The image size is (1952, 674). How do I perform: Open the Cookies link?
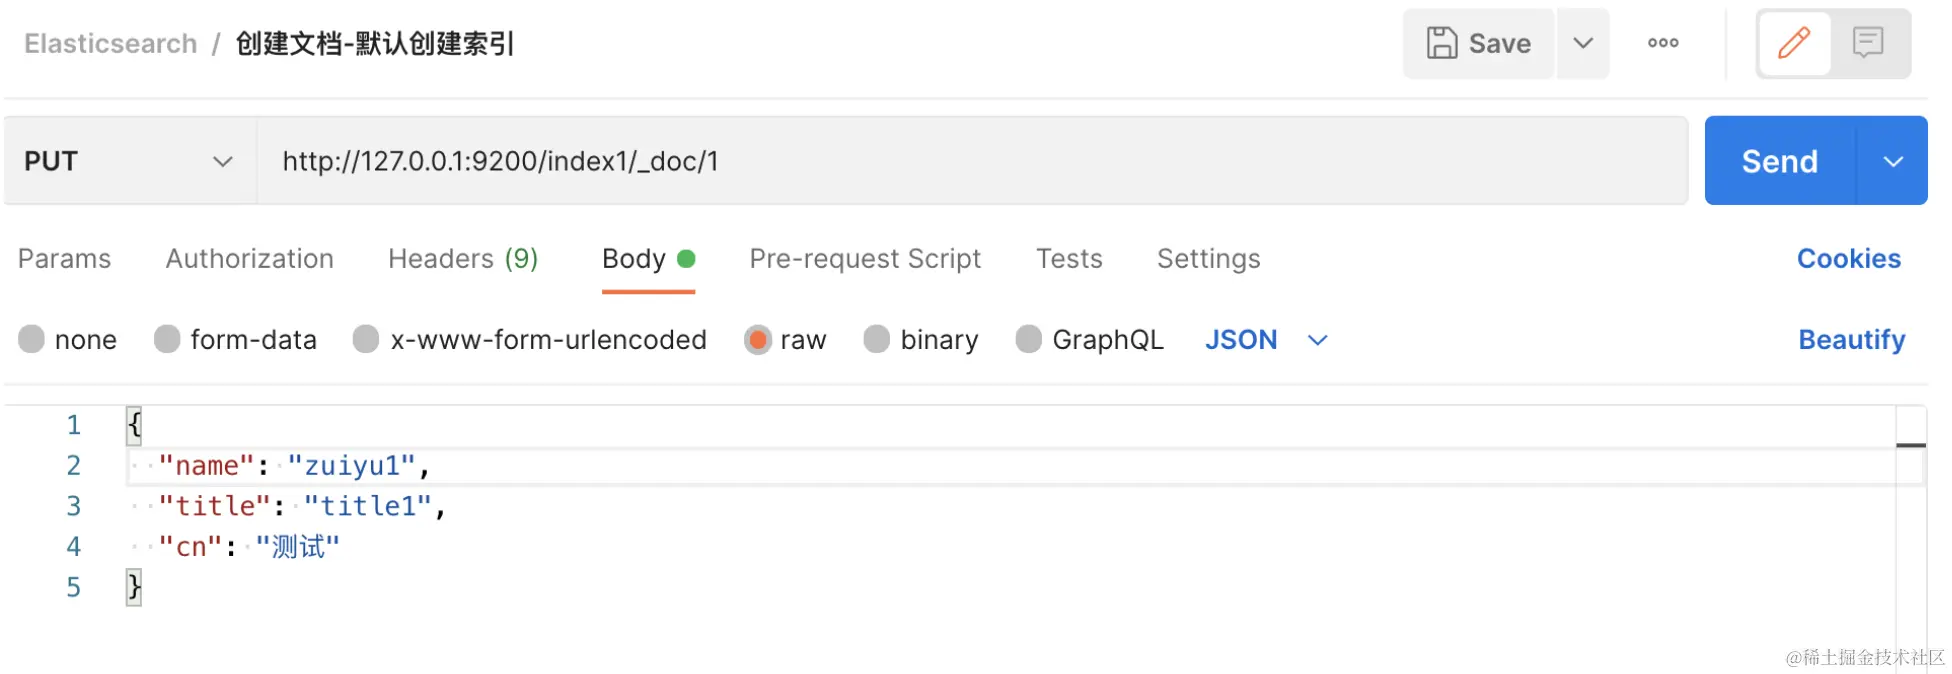click(x=1848, y=259)
